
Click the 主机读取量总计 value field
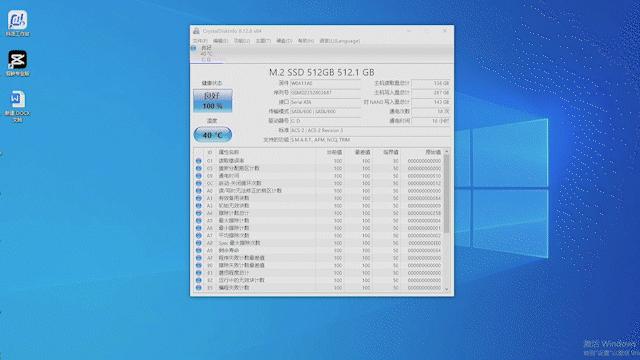pyautogui.click(x=431, y=83)
